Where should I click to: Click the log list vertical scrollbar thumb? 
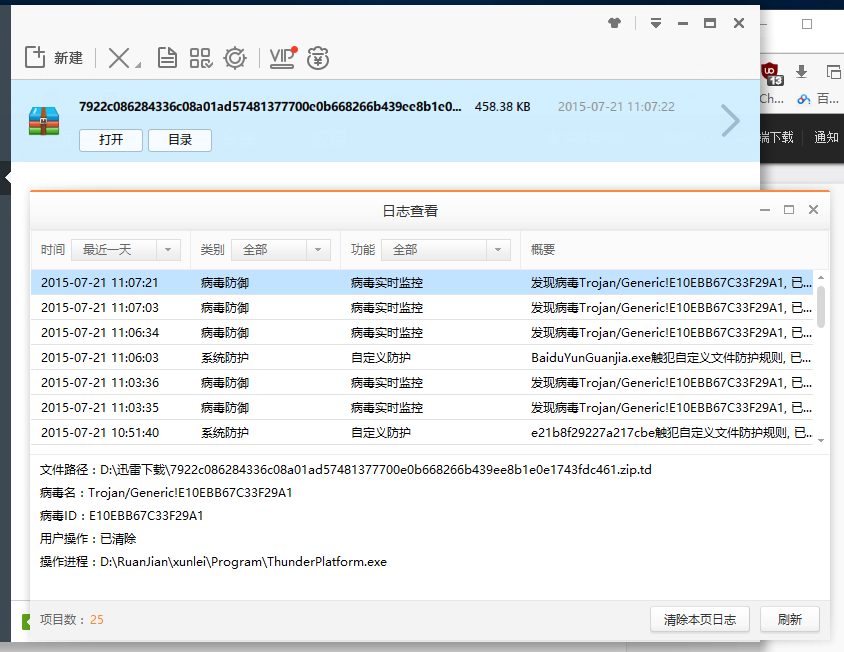[821, 306]
